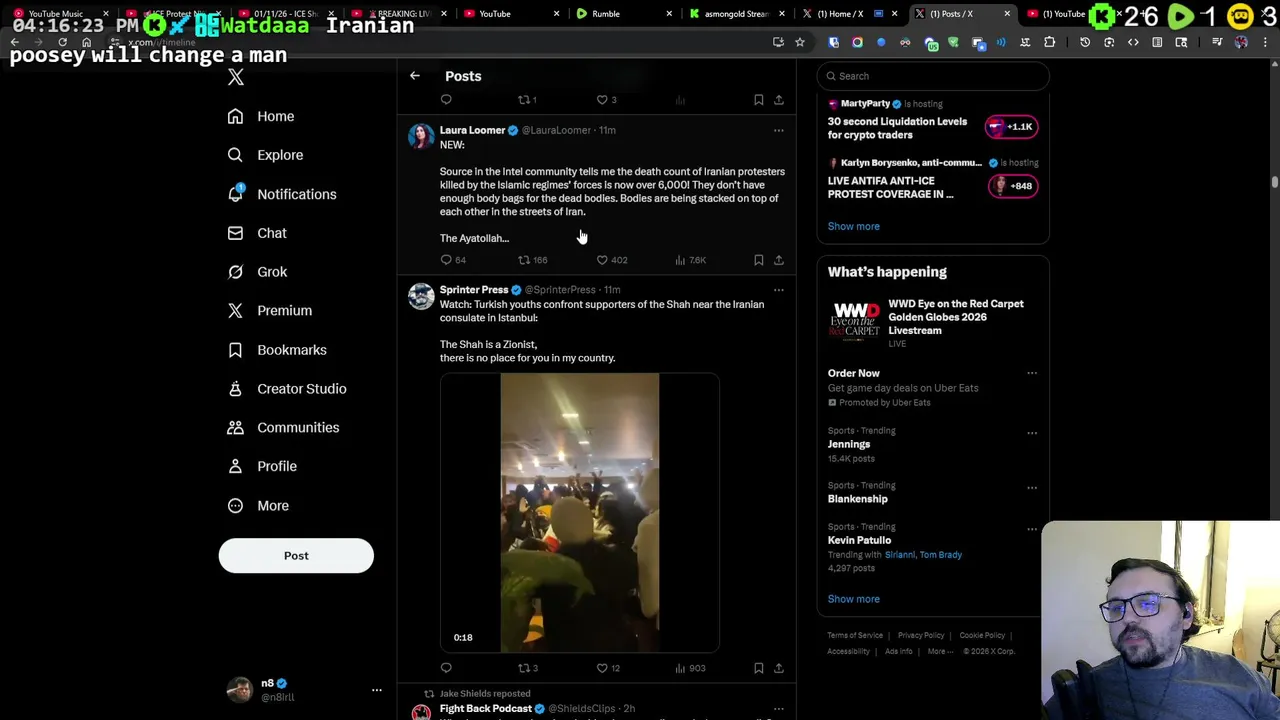Image resolution: width=1280 pixels, height=720 pixels.
Task: Open Fight Back Podcast profile
Action: (x=485, y=709)
